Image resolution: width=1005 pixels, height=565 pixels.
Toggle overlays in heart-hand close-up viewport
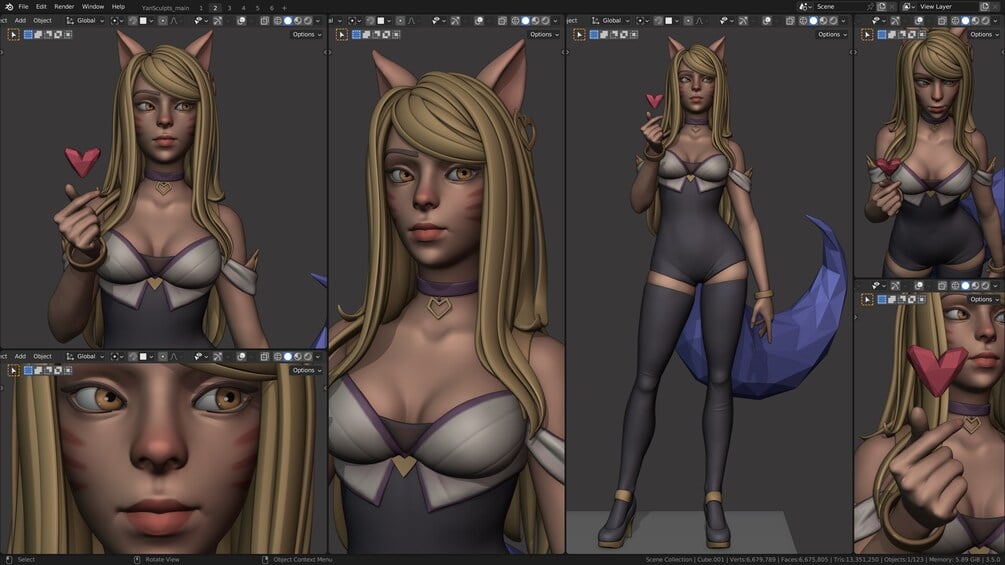918,286
